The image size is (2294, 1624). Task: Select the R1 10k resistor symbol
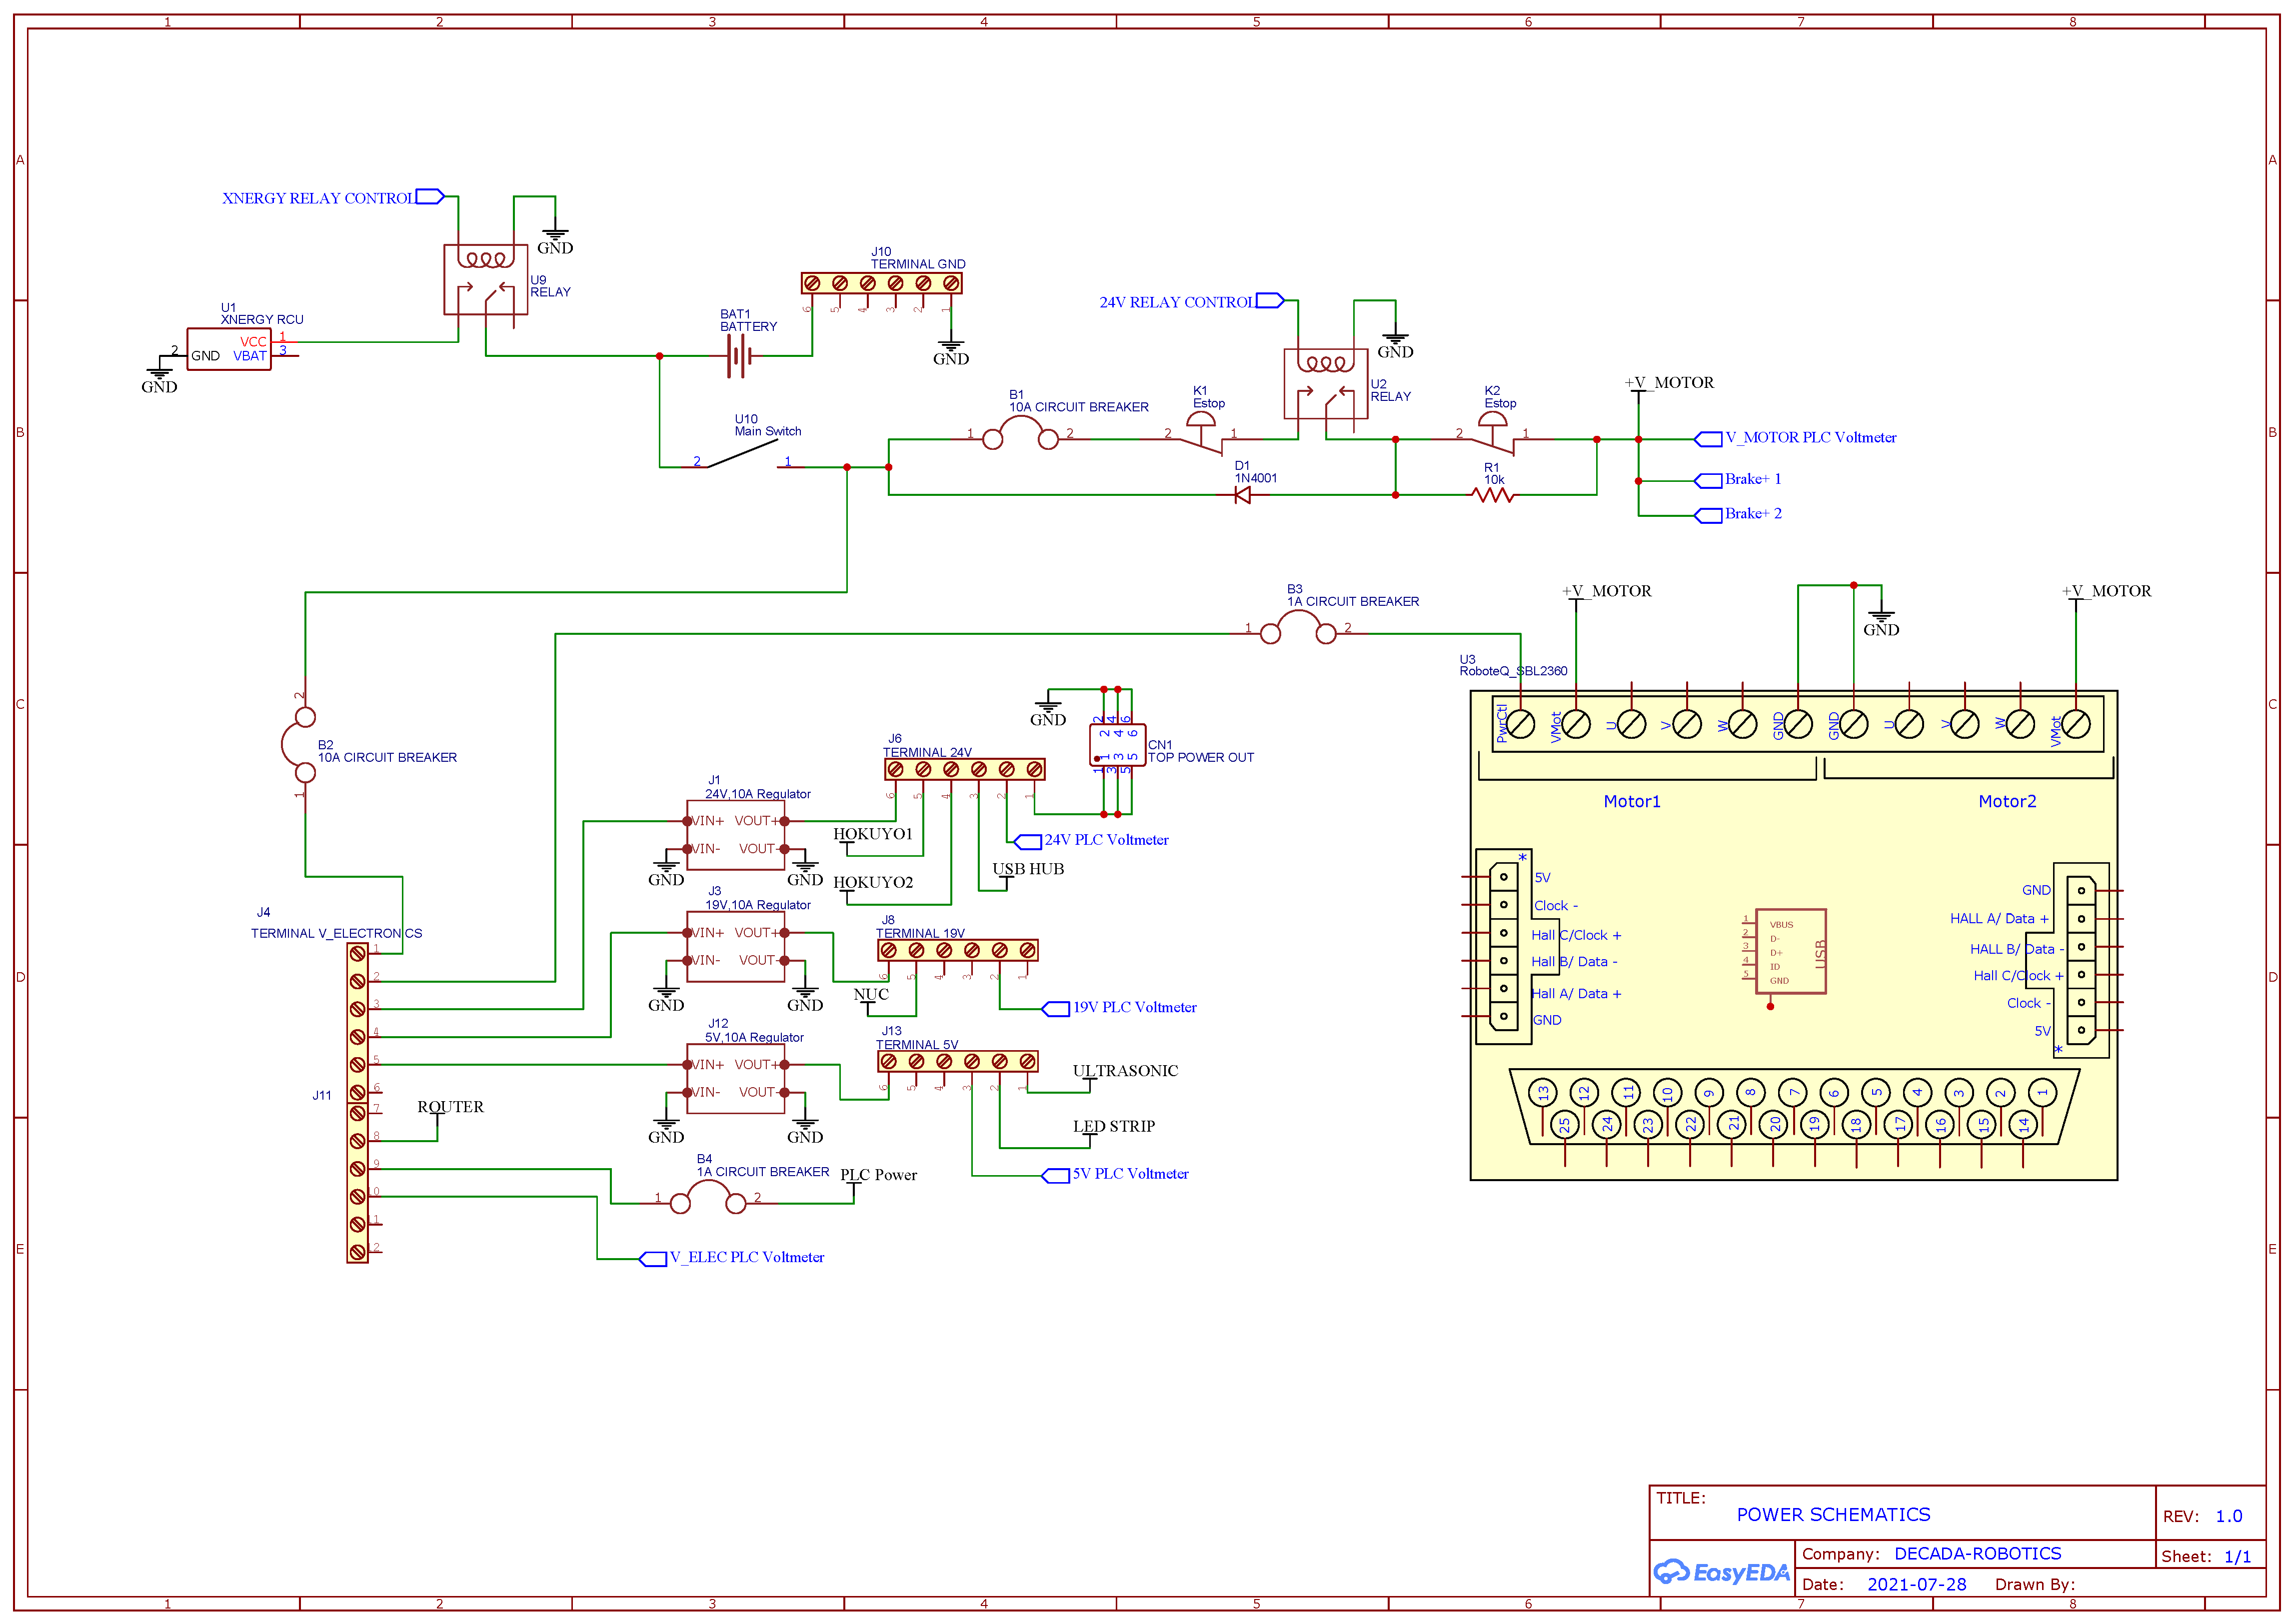point(1493,495)
